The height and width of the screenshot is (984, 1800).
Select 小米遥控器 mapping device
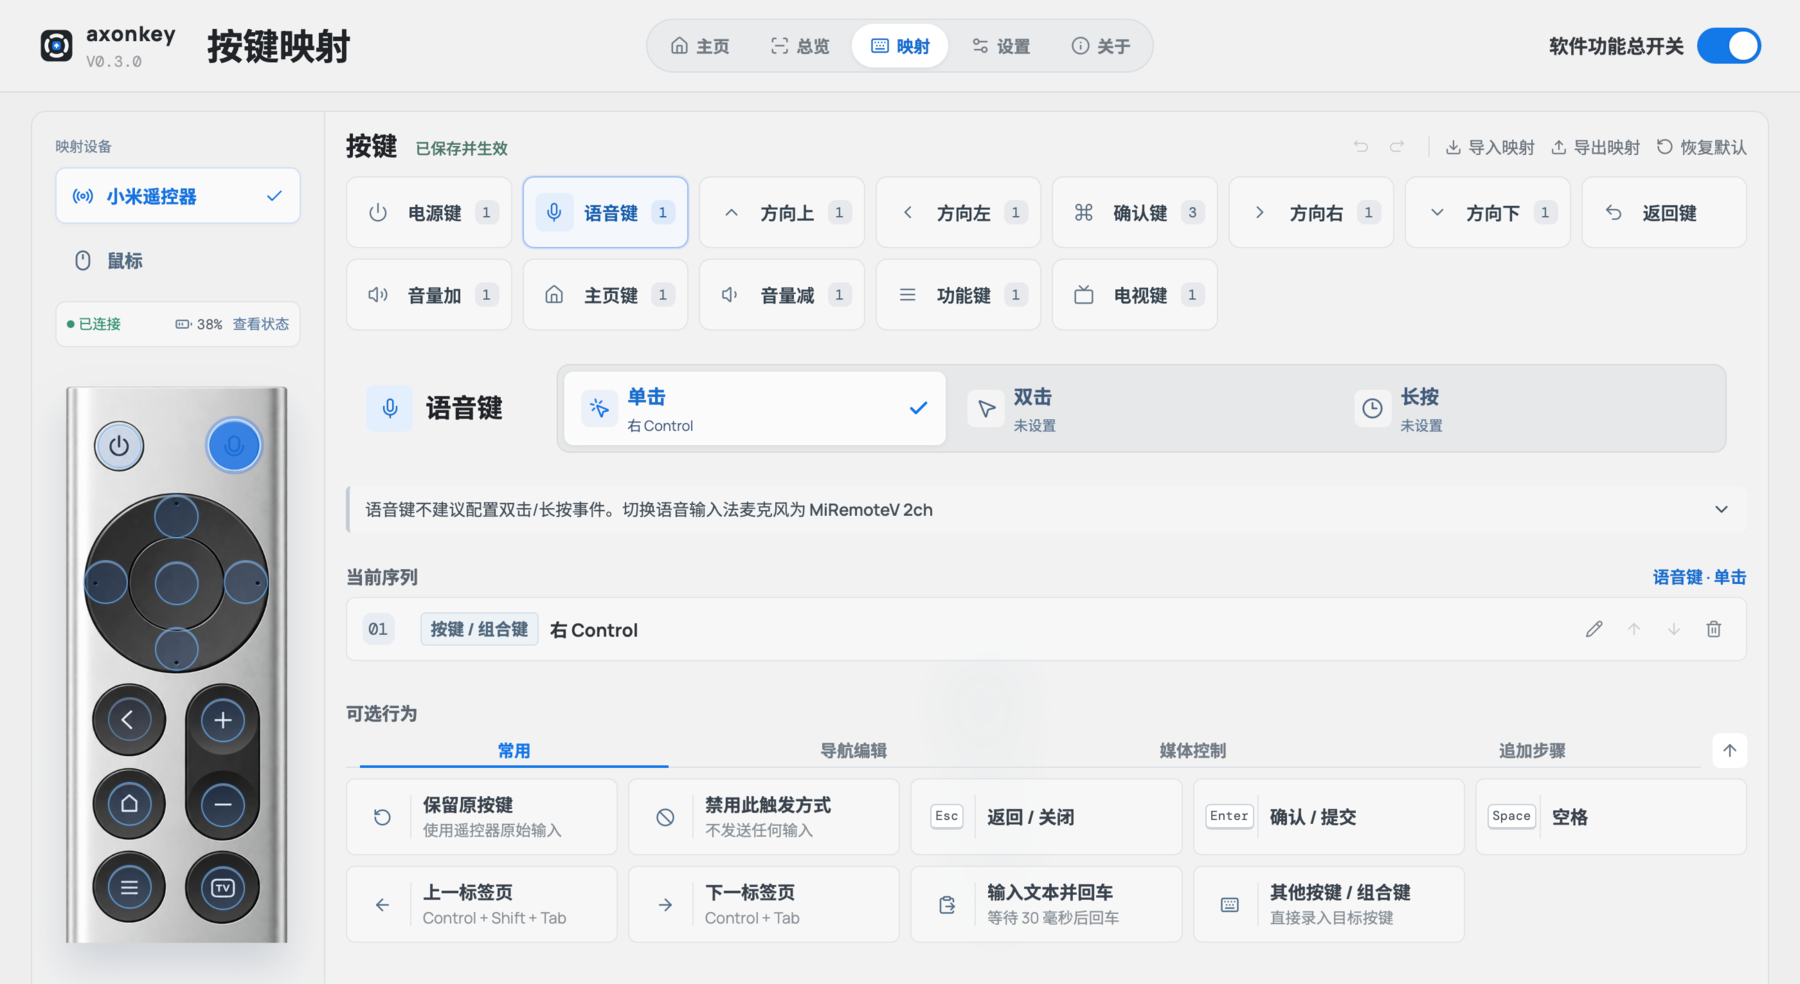click(178, 196)
